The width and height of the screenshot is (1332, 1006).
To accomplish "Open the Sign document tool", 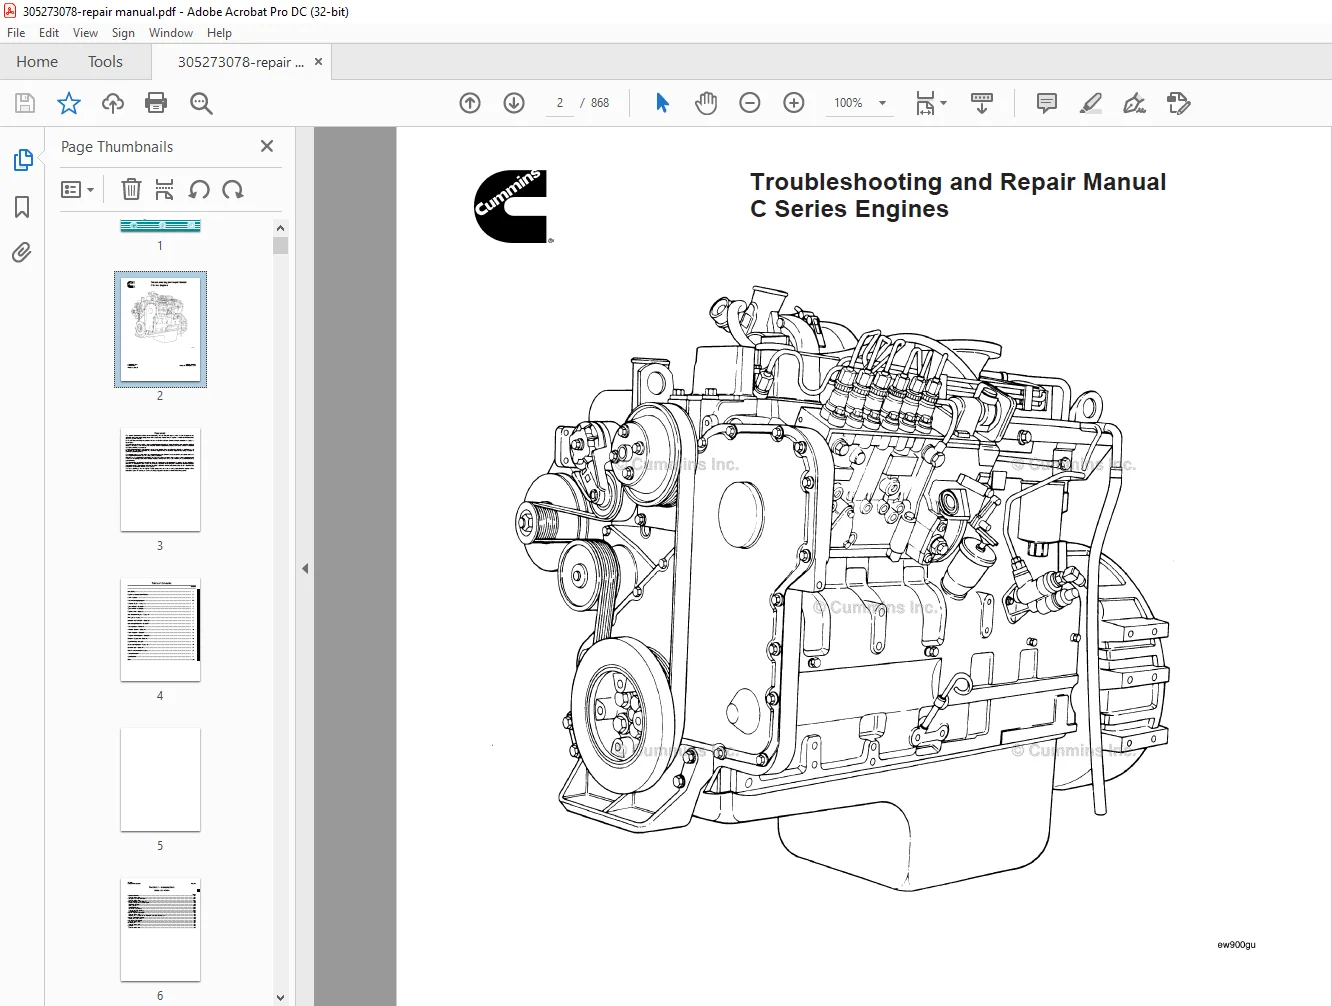I will 1134,103.
